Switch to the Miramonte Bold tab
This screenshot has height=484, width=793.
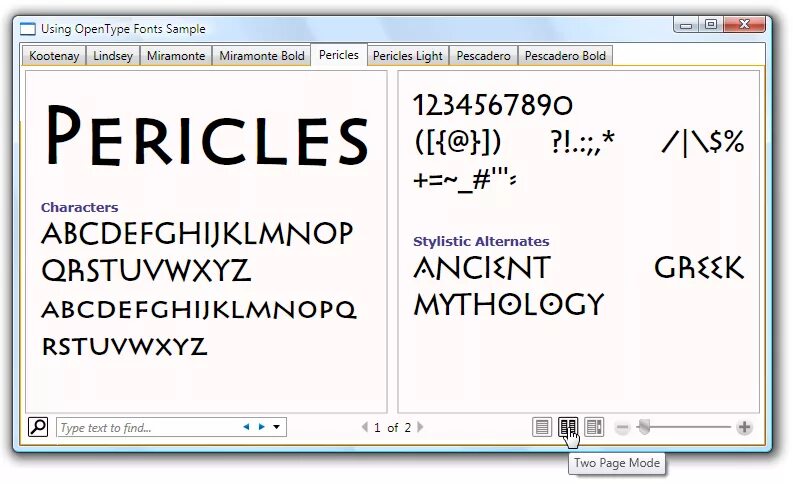(262, 56)
